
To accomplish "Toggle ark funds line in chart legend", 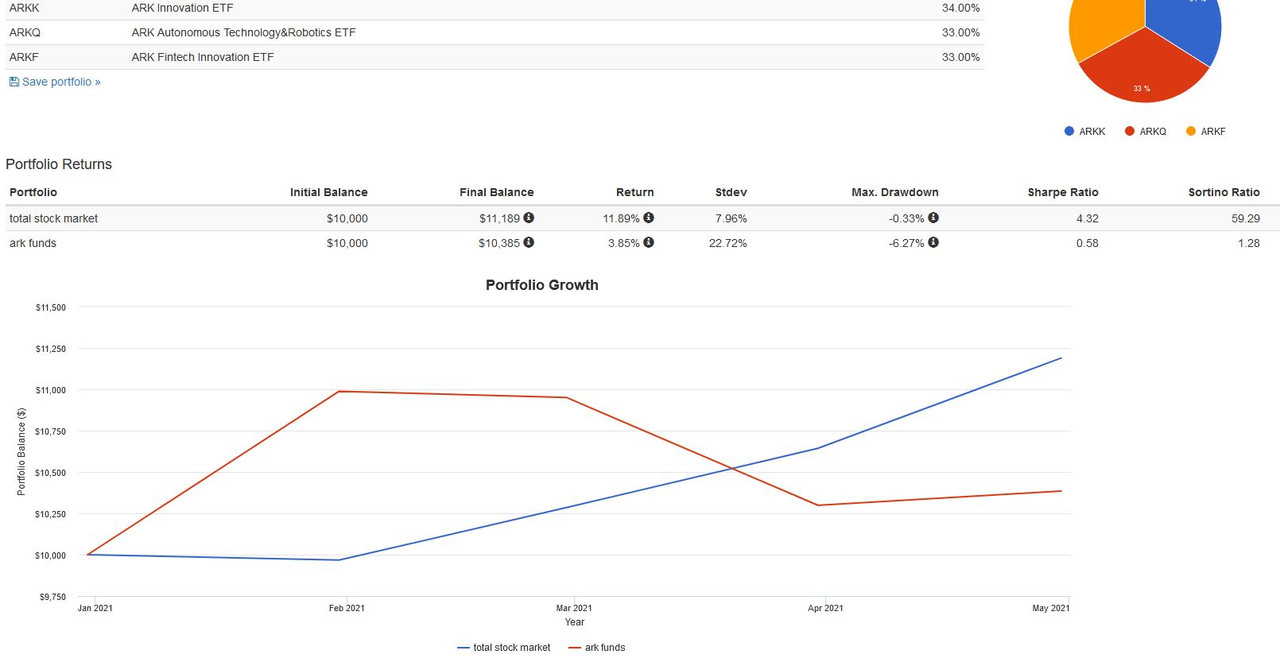I will click(x=597, y=648).
